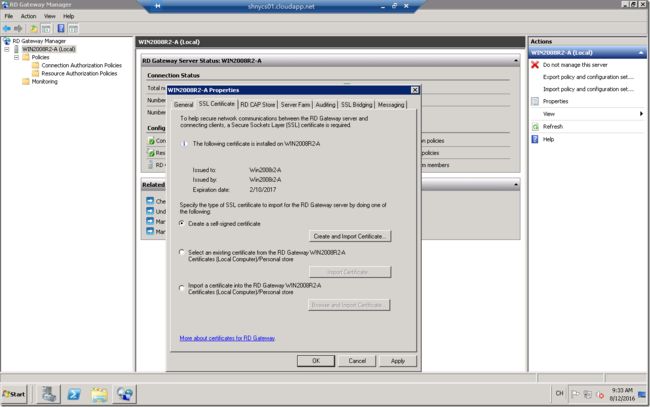Image resolution: width=650 pixels, height=407 pixels.
Task: Click the blue Help toolbar icon
Action: 61,28
